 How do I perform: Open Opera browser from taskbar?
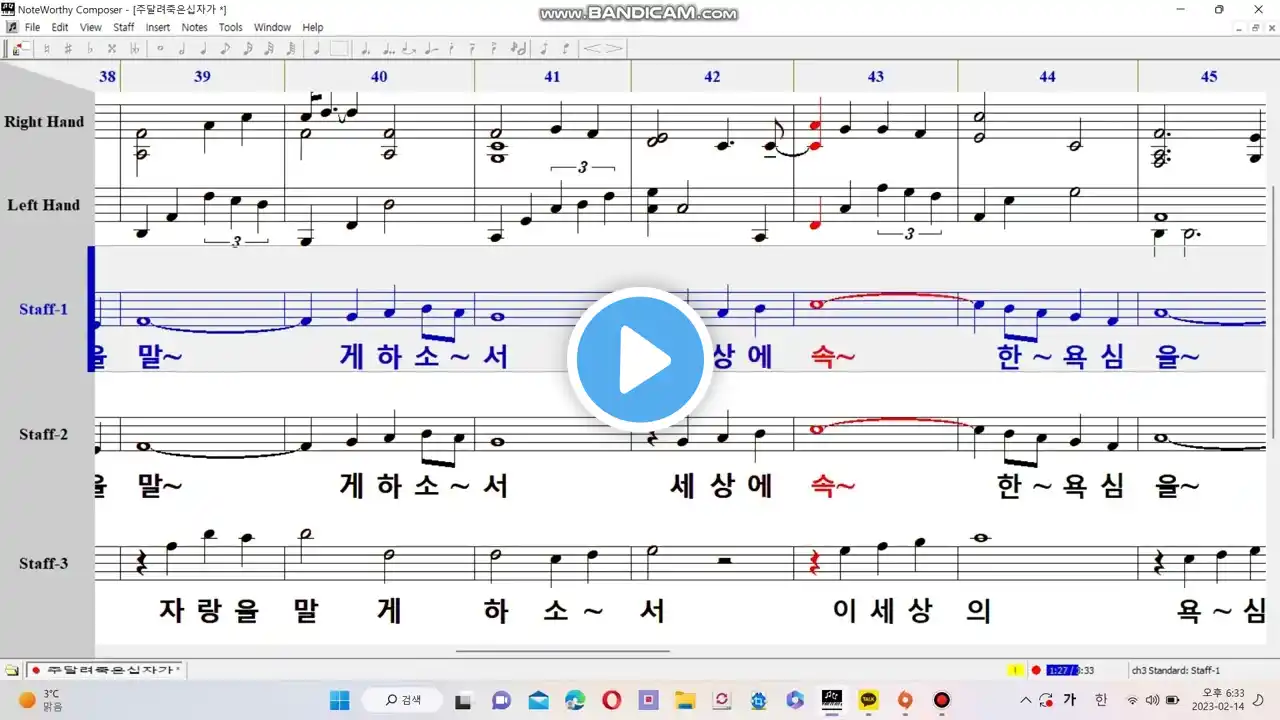(611, 700)
